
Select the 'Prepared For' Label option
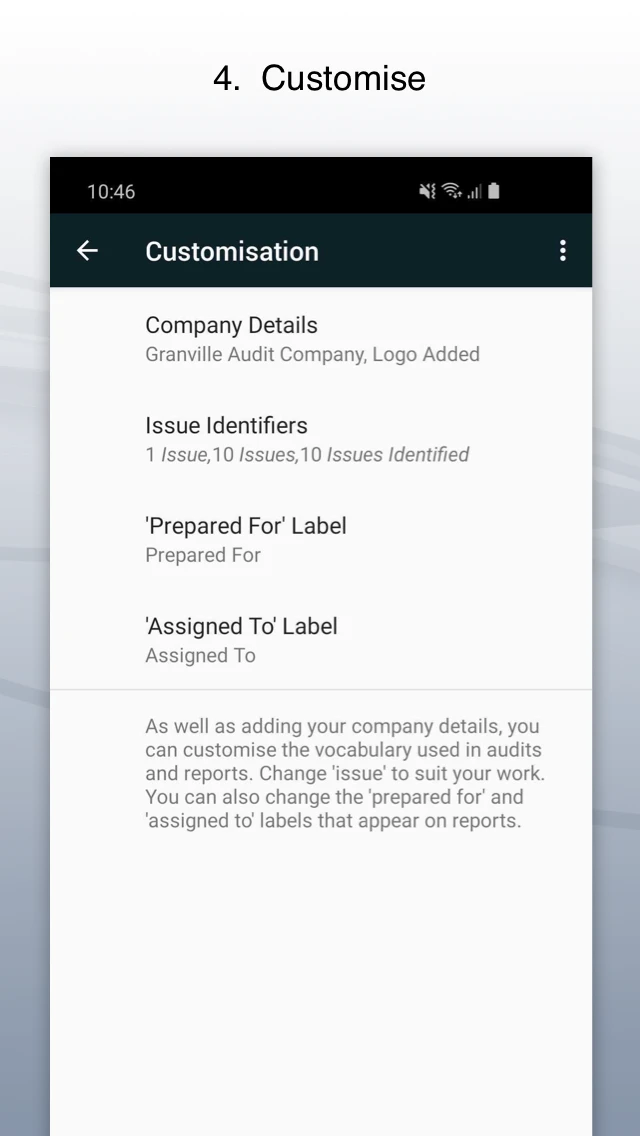246,525
